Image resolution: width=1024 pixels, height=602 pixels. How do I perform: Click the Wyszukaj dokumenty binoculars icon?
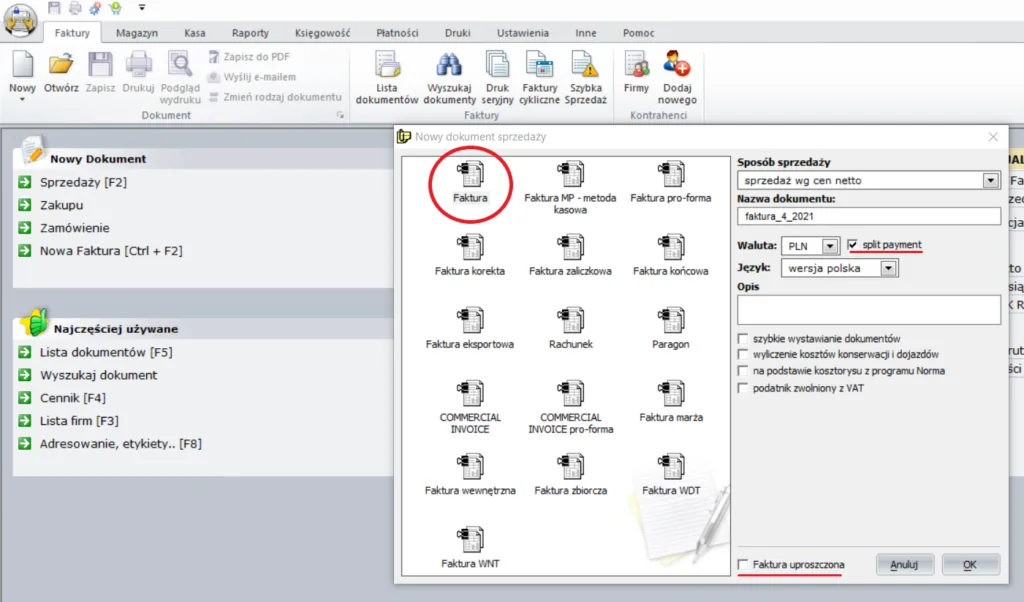coord(449,67)
